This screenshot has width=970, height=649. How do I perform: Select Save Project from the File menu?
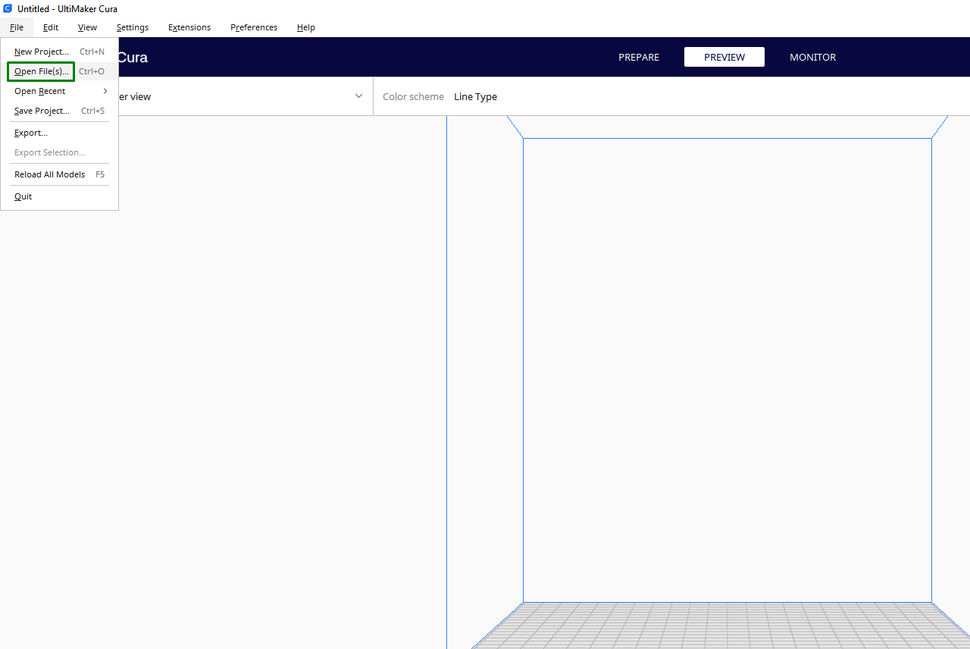point(41,110)
